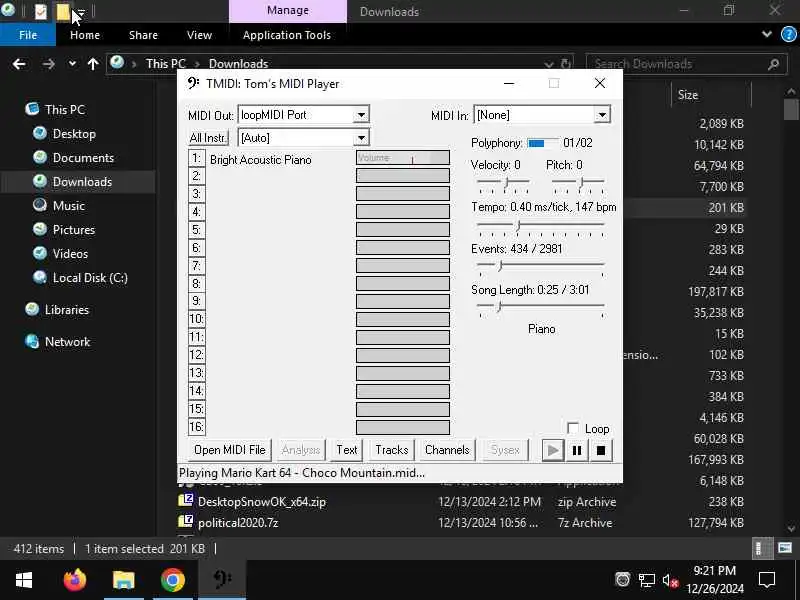Switch to the View ribbon tab
The height and width of the screenshot is (600, 800).
(x=199, y=35)
